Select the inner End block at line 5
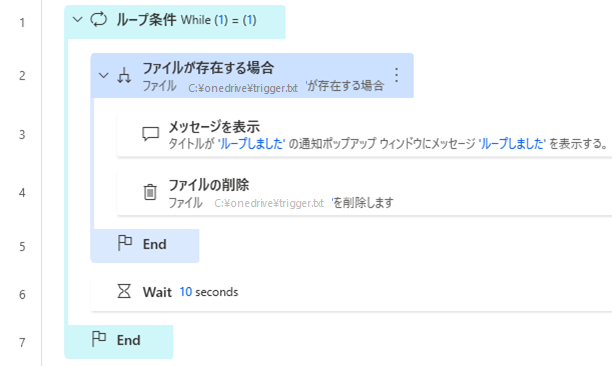Screen dimensions: 612x366 145,245
